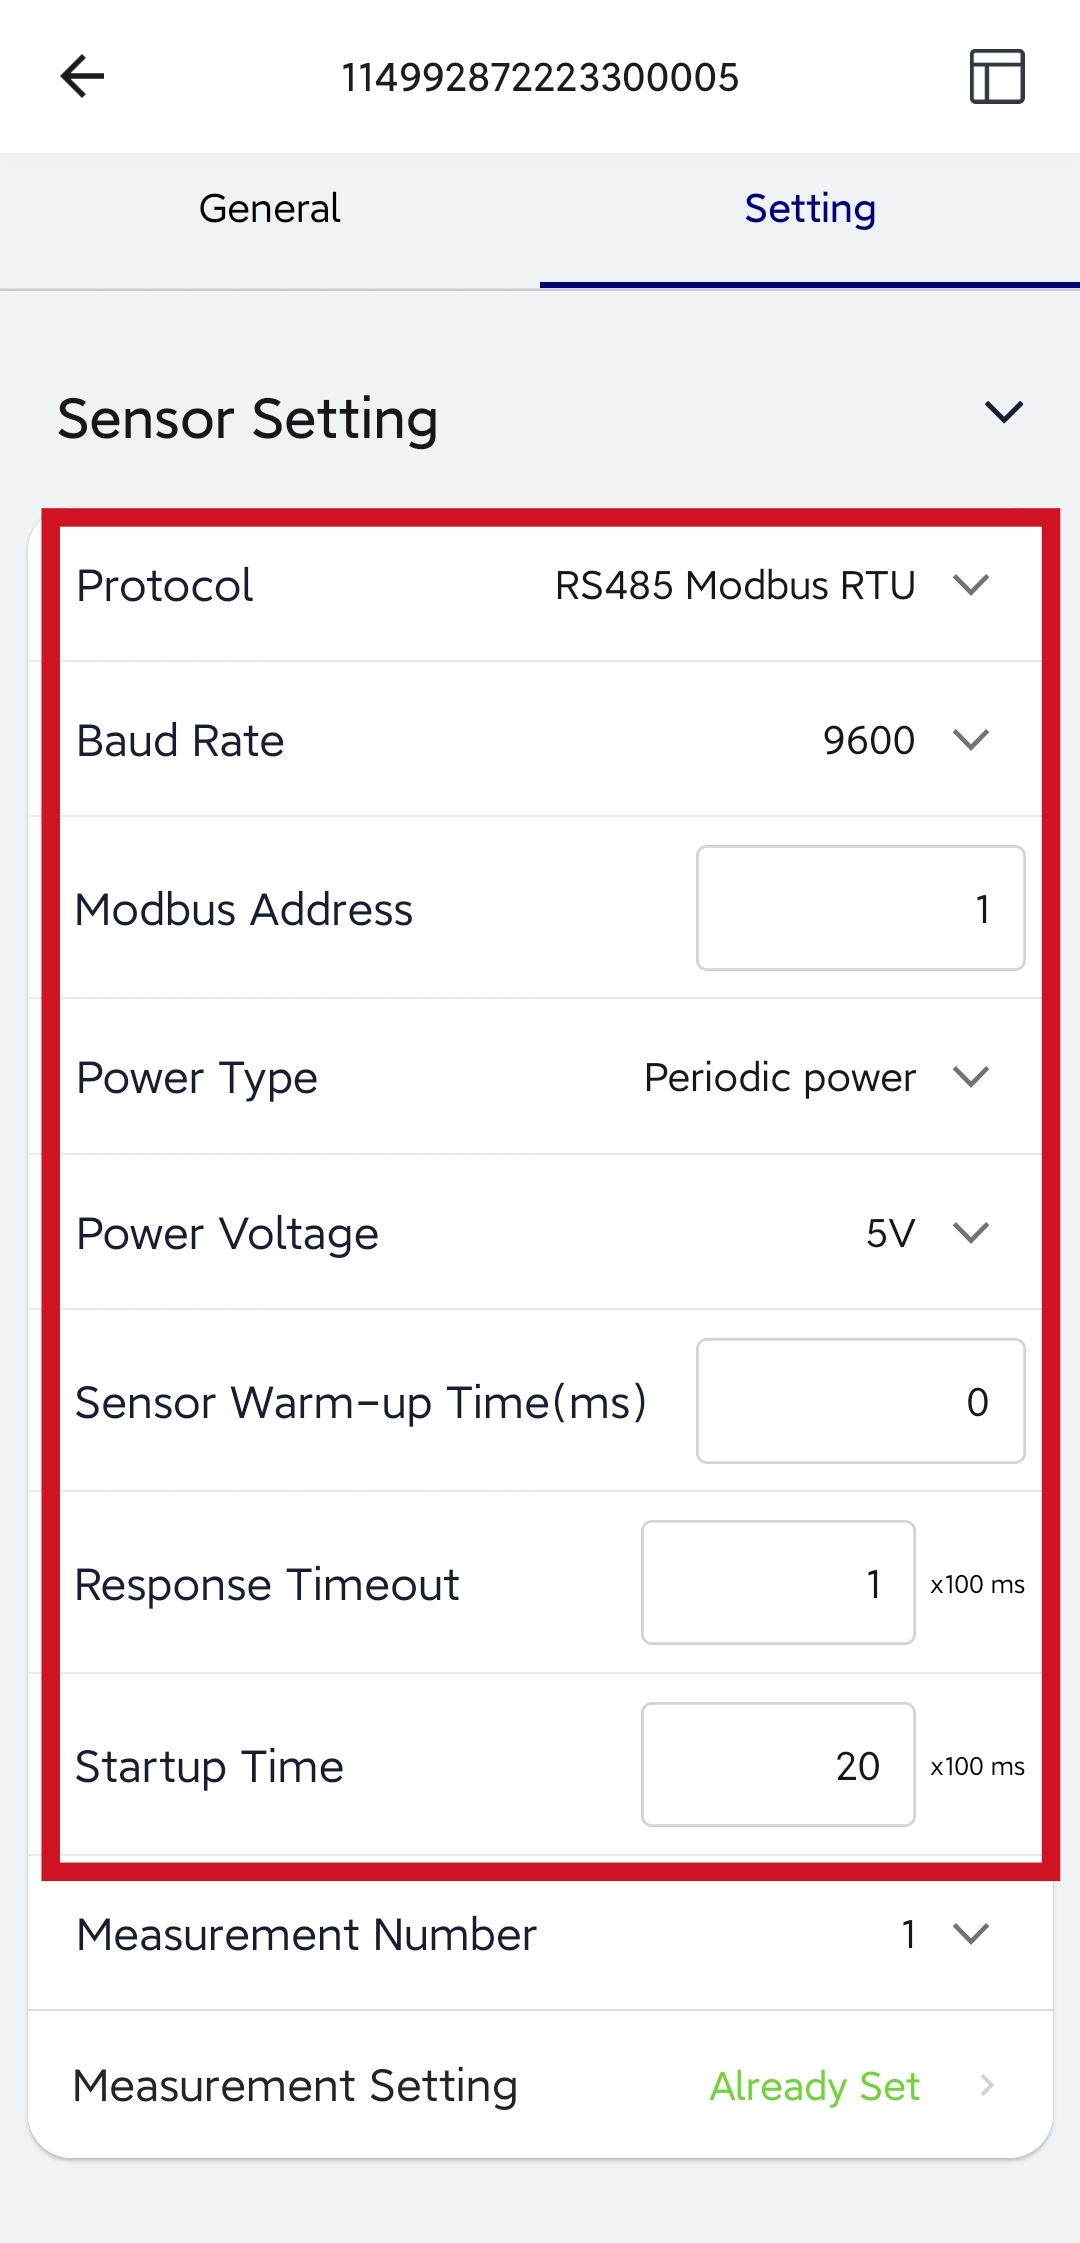This screenshot has width=1080, height=2243.
Task: Tap the Sensor Setting section heading
Action: pyautogui.click(x=248, y=419)
